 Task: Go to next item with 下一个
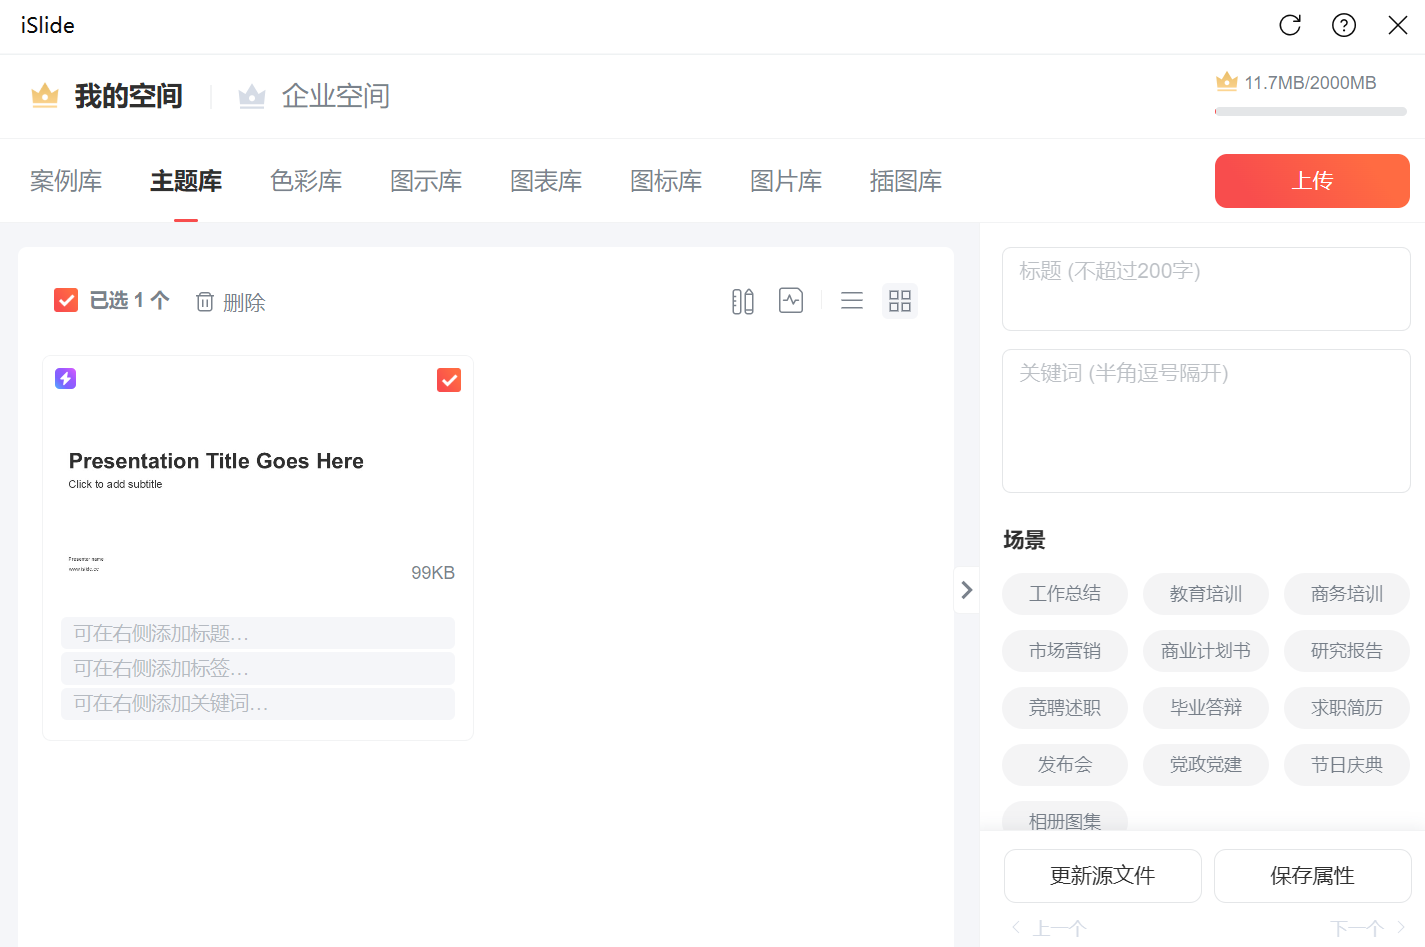tap(1366, 929)
